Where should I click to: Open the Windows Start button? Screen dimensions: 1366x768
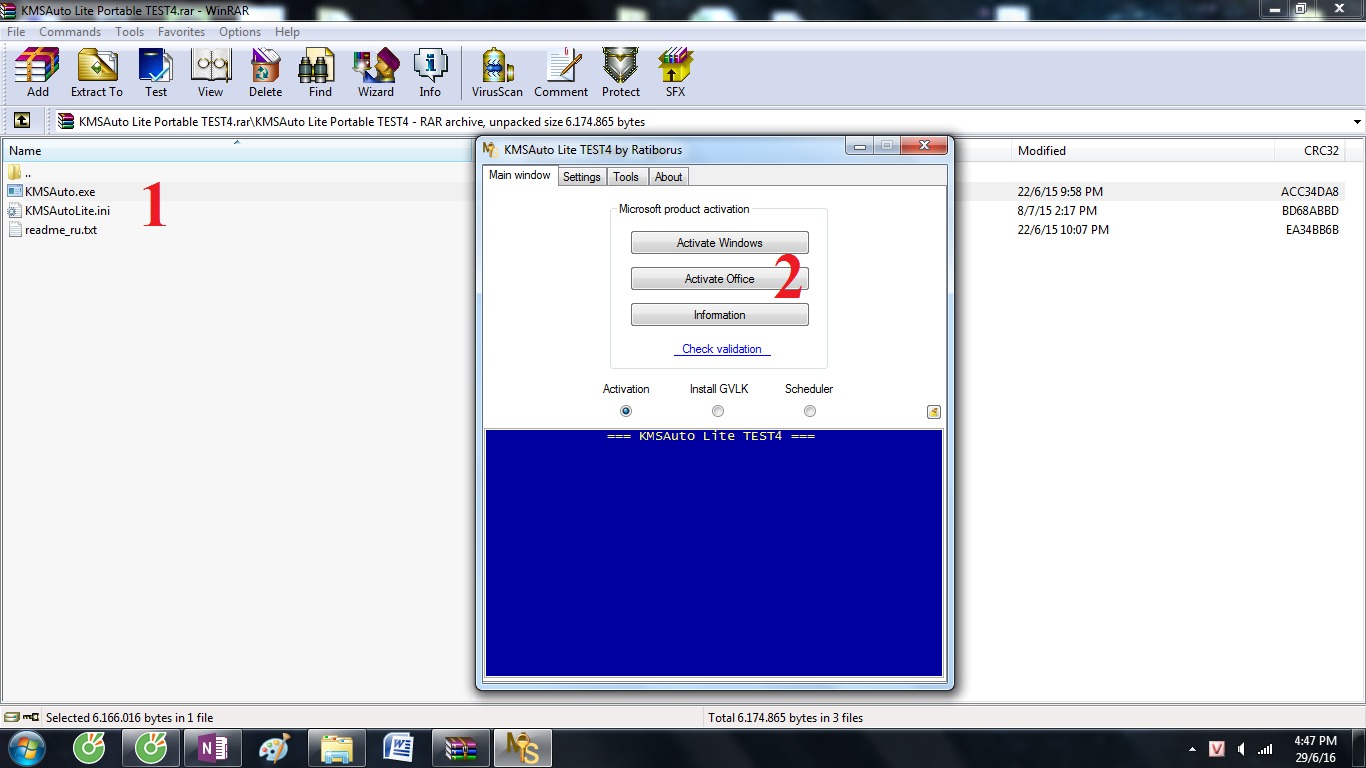tap(26, 748)
